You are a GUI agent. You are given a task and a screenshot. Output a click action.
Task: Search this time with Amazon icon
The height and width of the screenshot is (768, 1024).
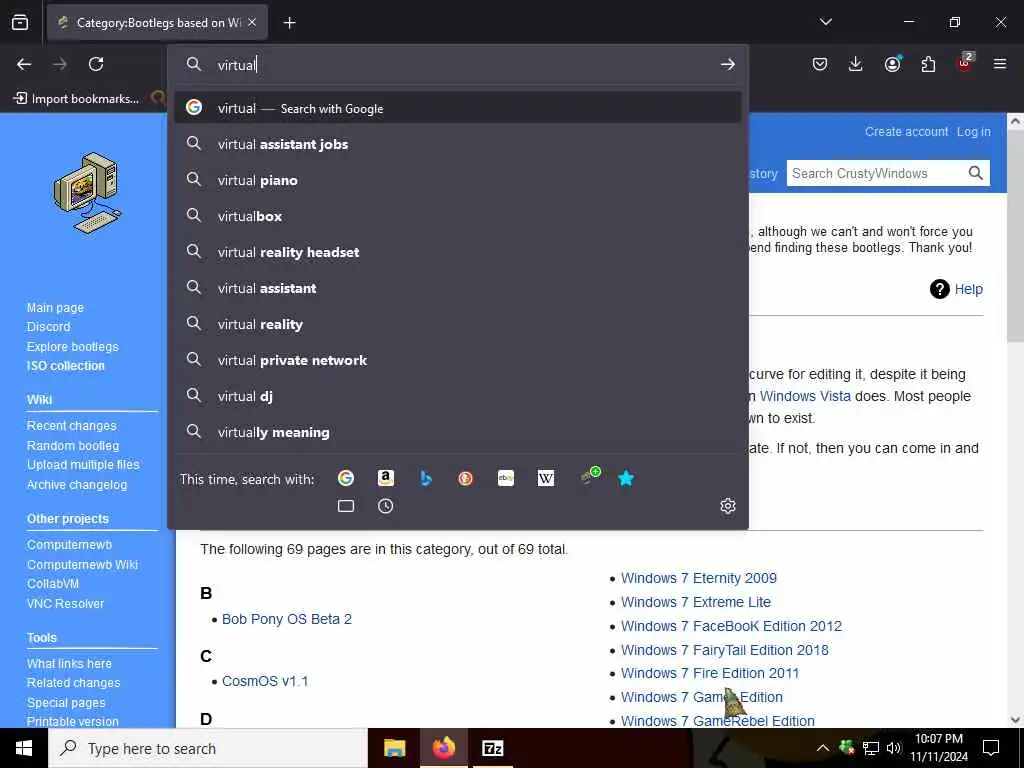[x=385, y=478]
